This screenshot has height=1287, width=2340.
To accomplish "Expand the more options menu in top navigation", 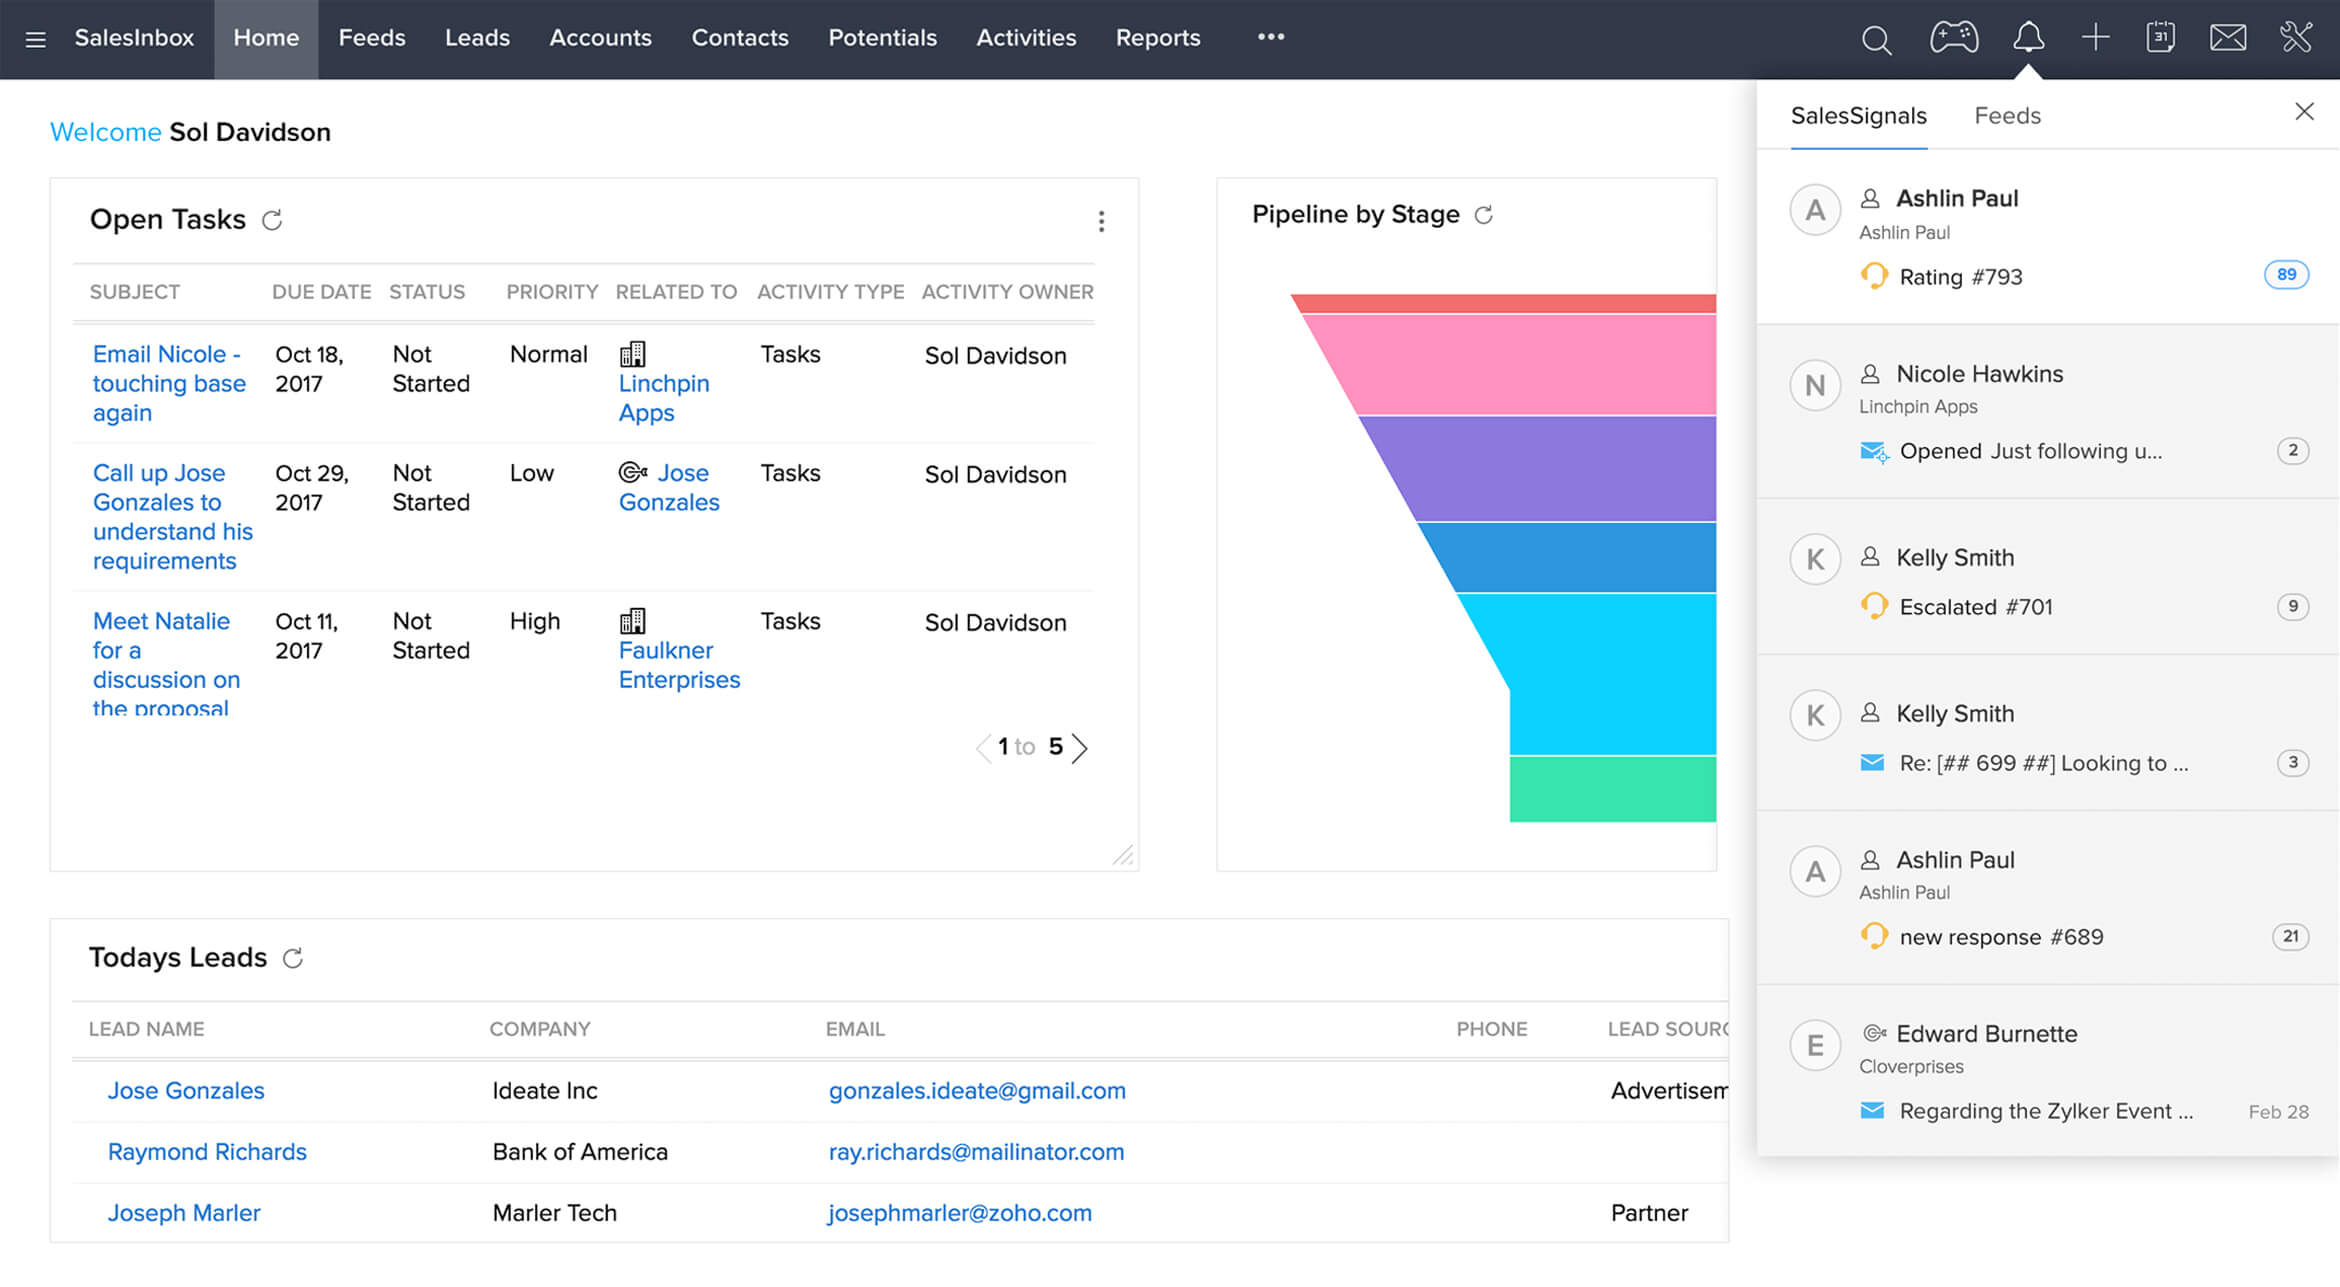I will pyautogui.click(x=1269, y=36).
